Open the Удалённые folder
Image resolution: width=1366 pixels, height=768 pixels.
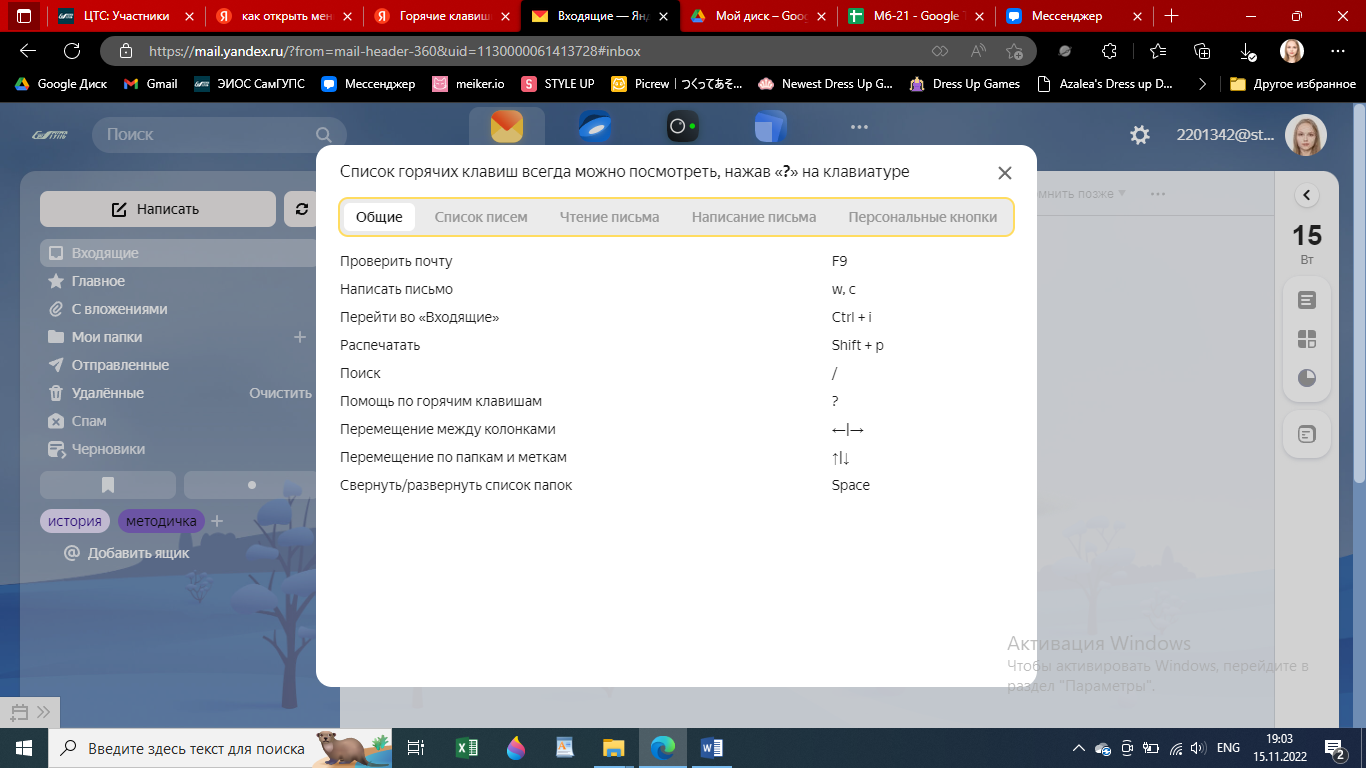[108, 393]
